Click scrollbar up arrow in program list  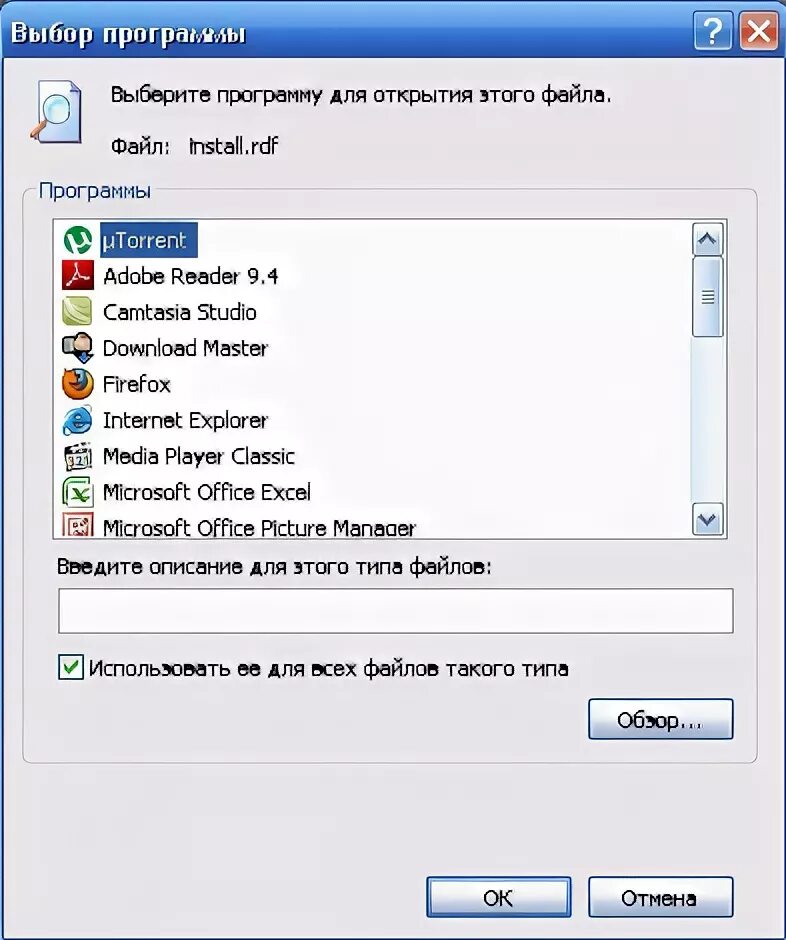click(x=707, y=240)
